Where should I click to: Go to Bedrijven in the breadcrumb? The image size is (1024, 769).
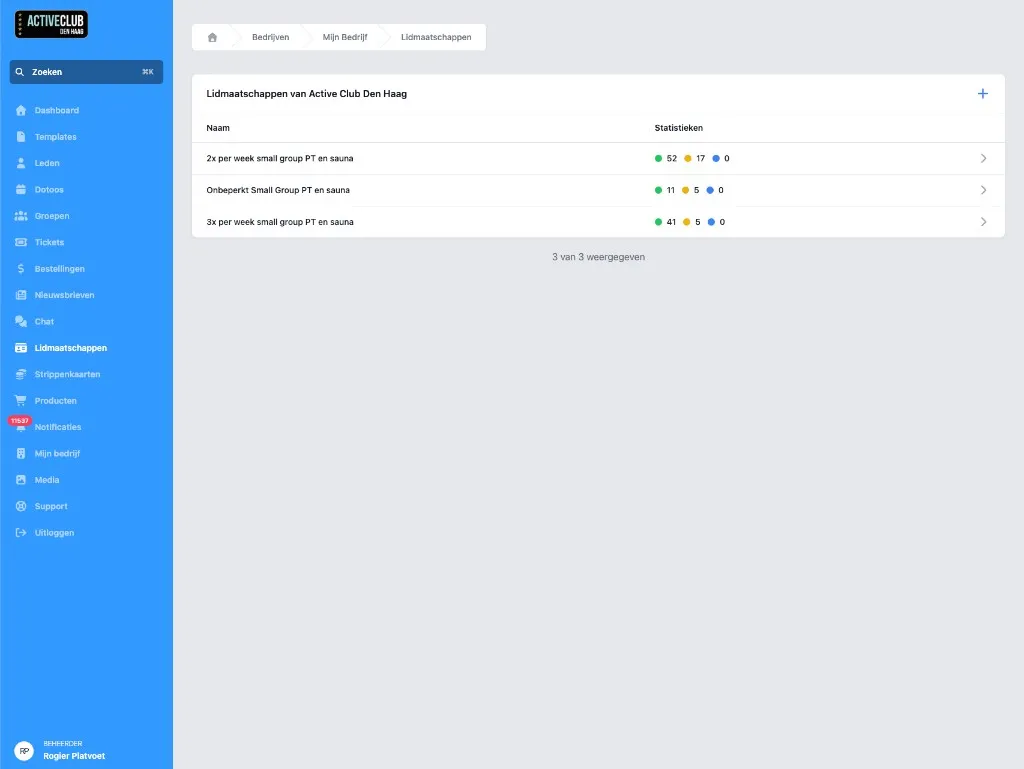click(270, 37)
